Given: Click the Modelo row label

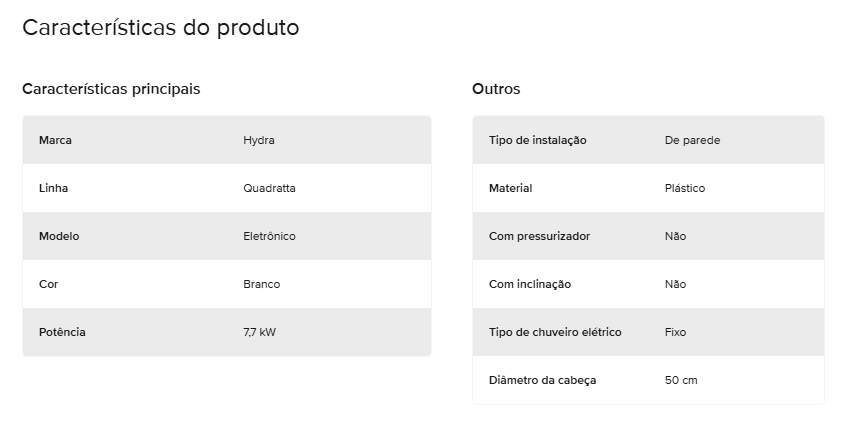Looking at the screenshot, I should (x=59, y=236).
